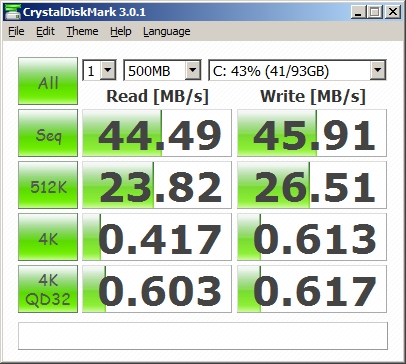Click the 4K QD32 read result 0.603
The width and height of the screenshot is (406, 364).
(157, 289)
